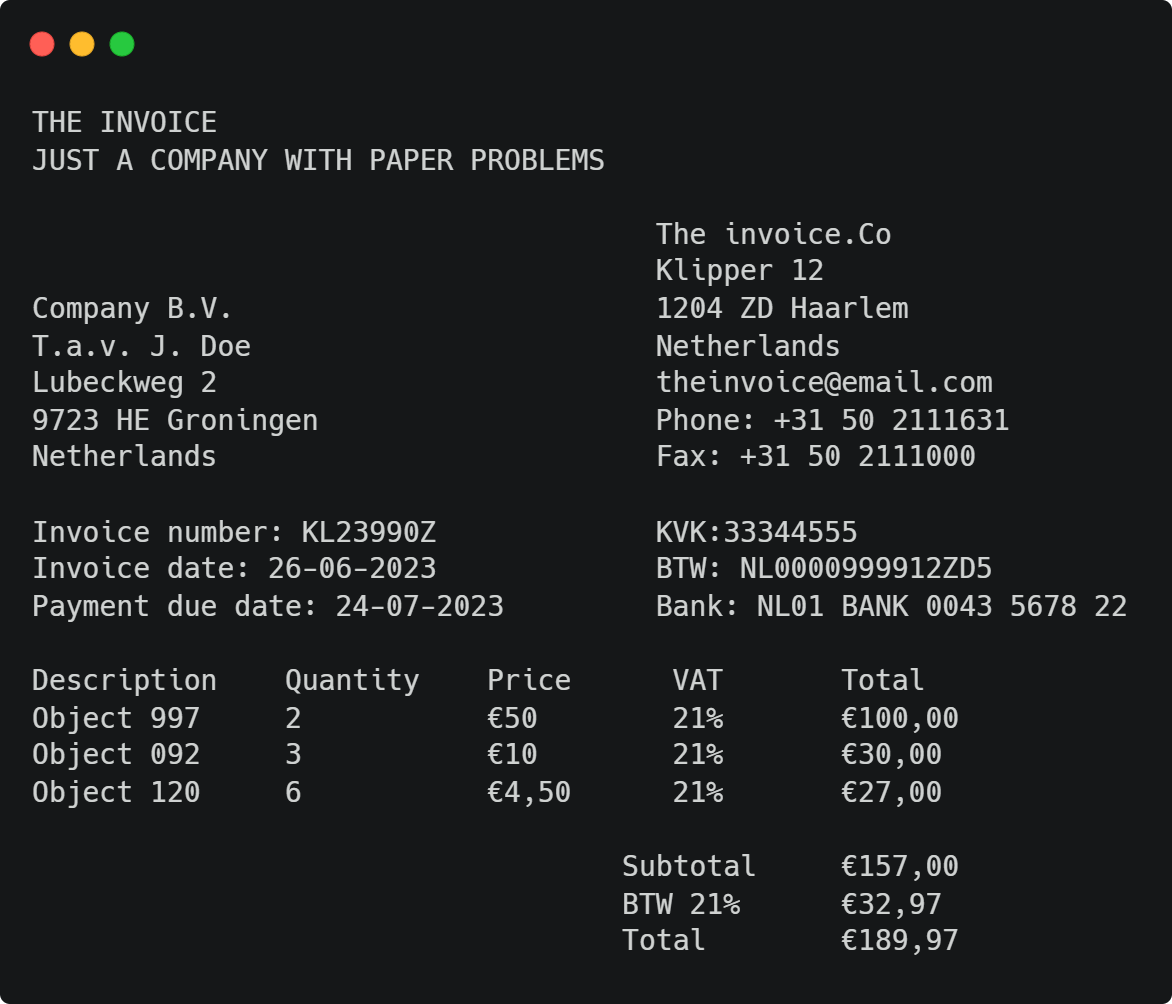Click the BTW number NL0000999912ZD5

[866, 569]
